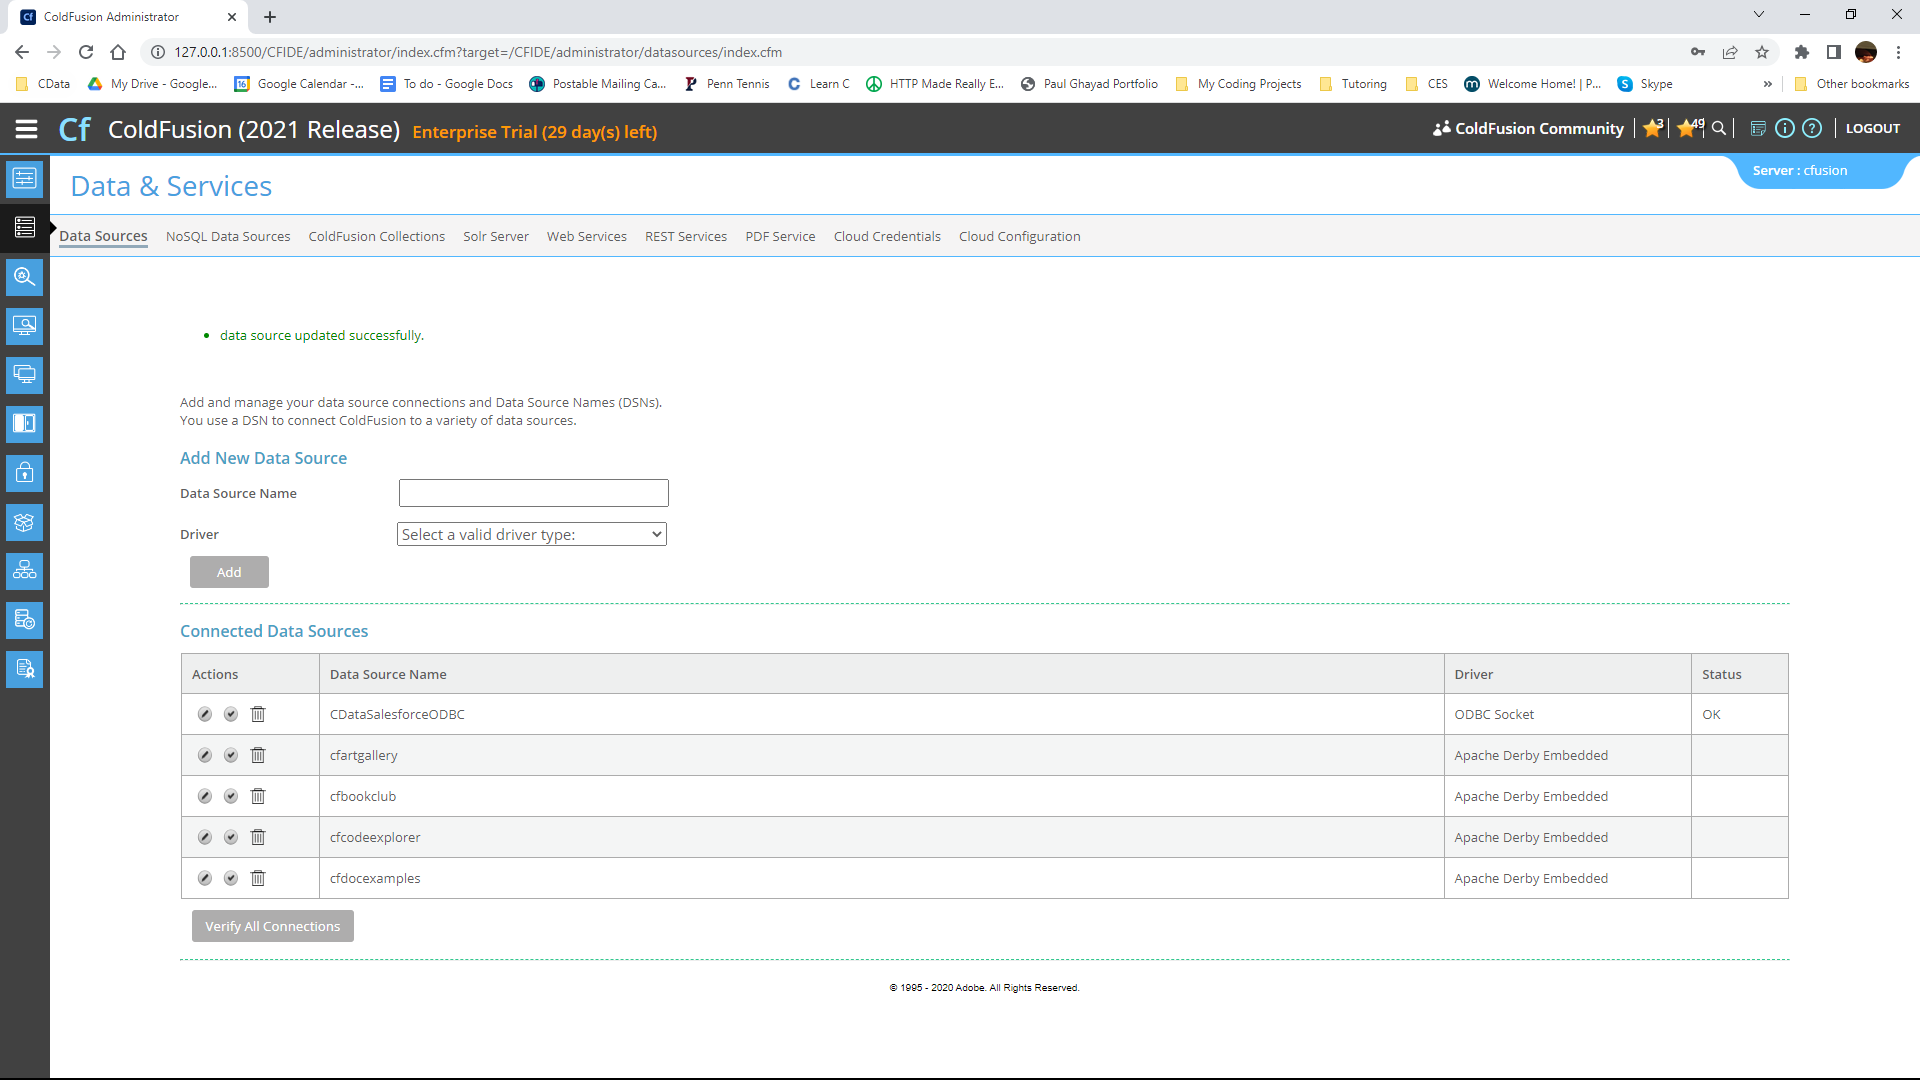Image resolution: width=1920 pixels, height=1080 pixels.
Task: Verify the cfartgallery connection
Action: pyautogui.click(x=231, y=756)
